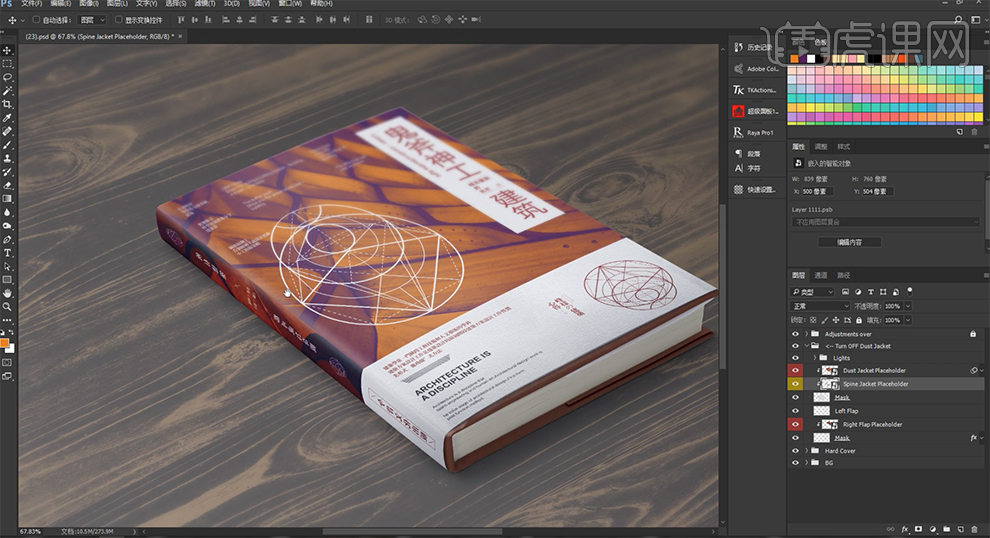The height and width of the screenshot is (538, 990).
Task: Hide the Right Flap Placeholder layer
Action: (x=795, y=424)
